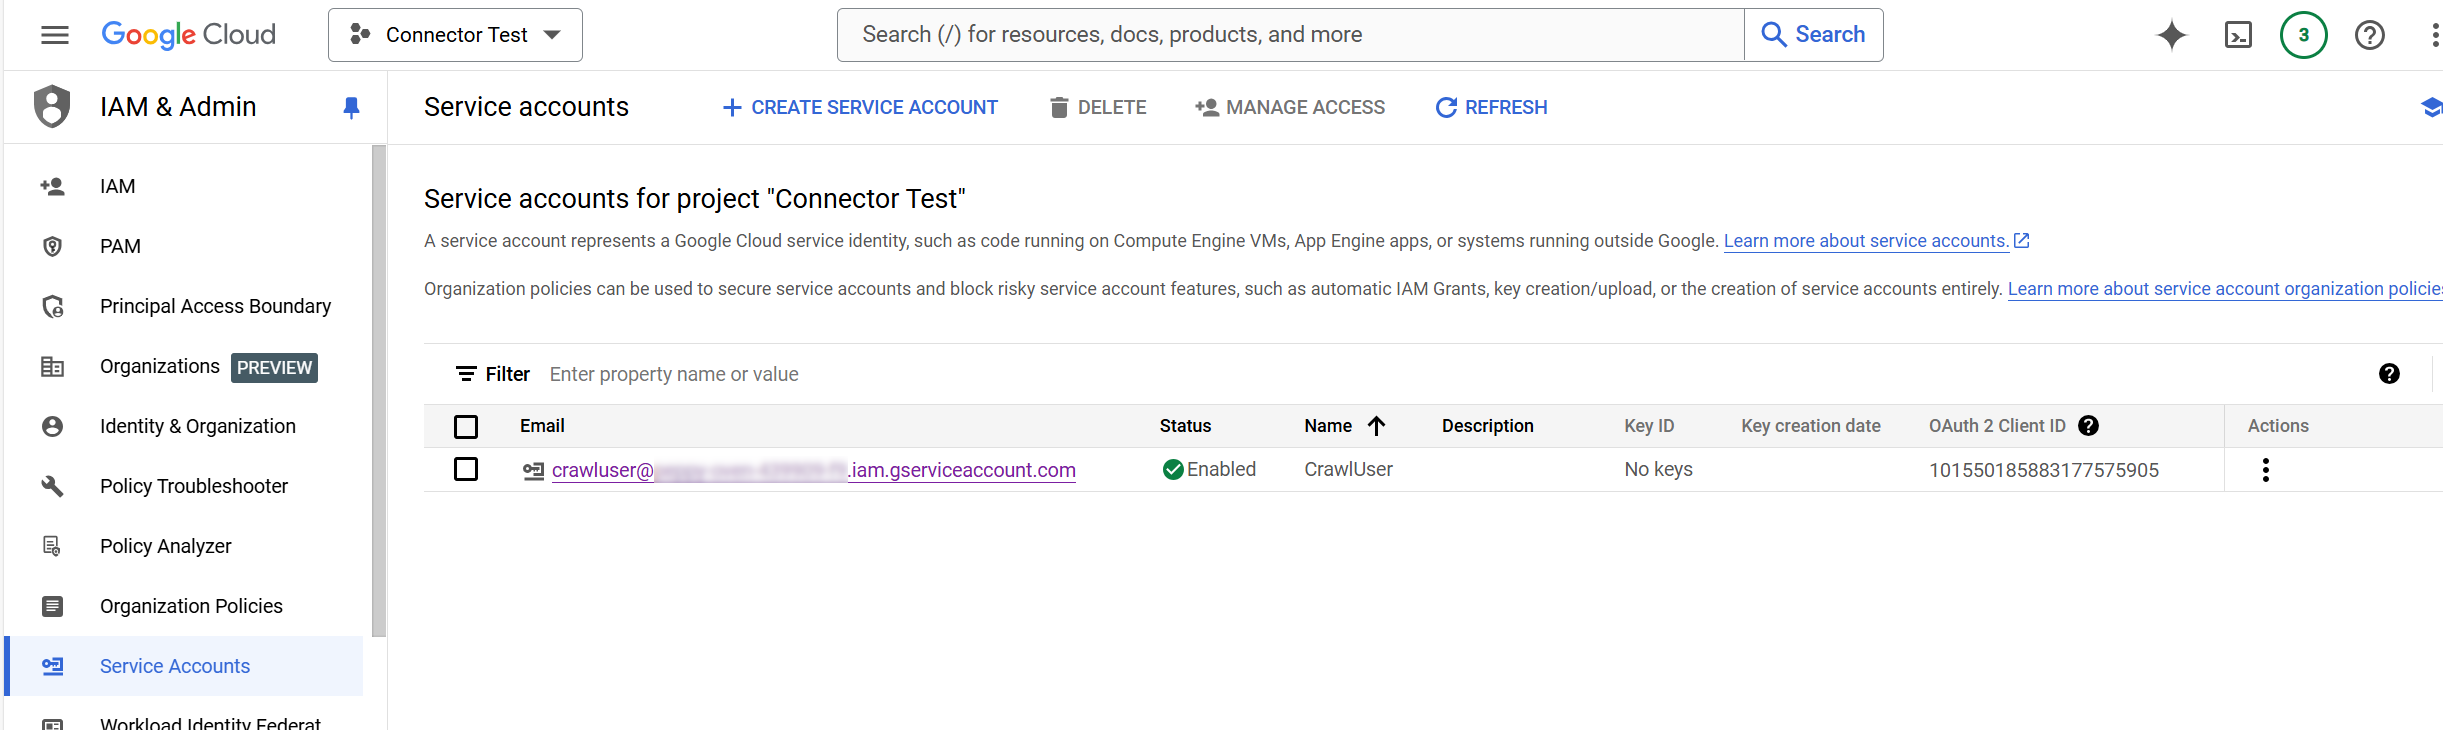Image resolution: width=2443 pixels, height=730 pixels.
Task: Open the crawluser service account email link
Action: tap(814, 470)
